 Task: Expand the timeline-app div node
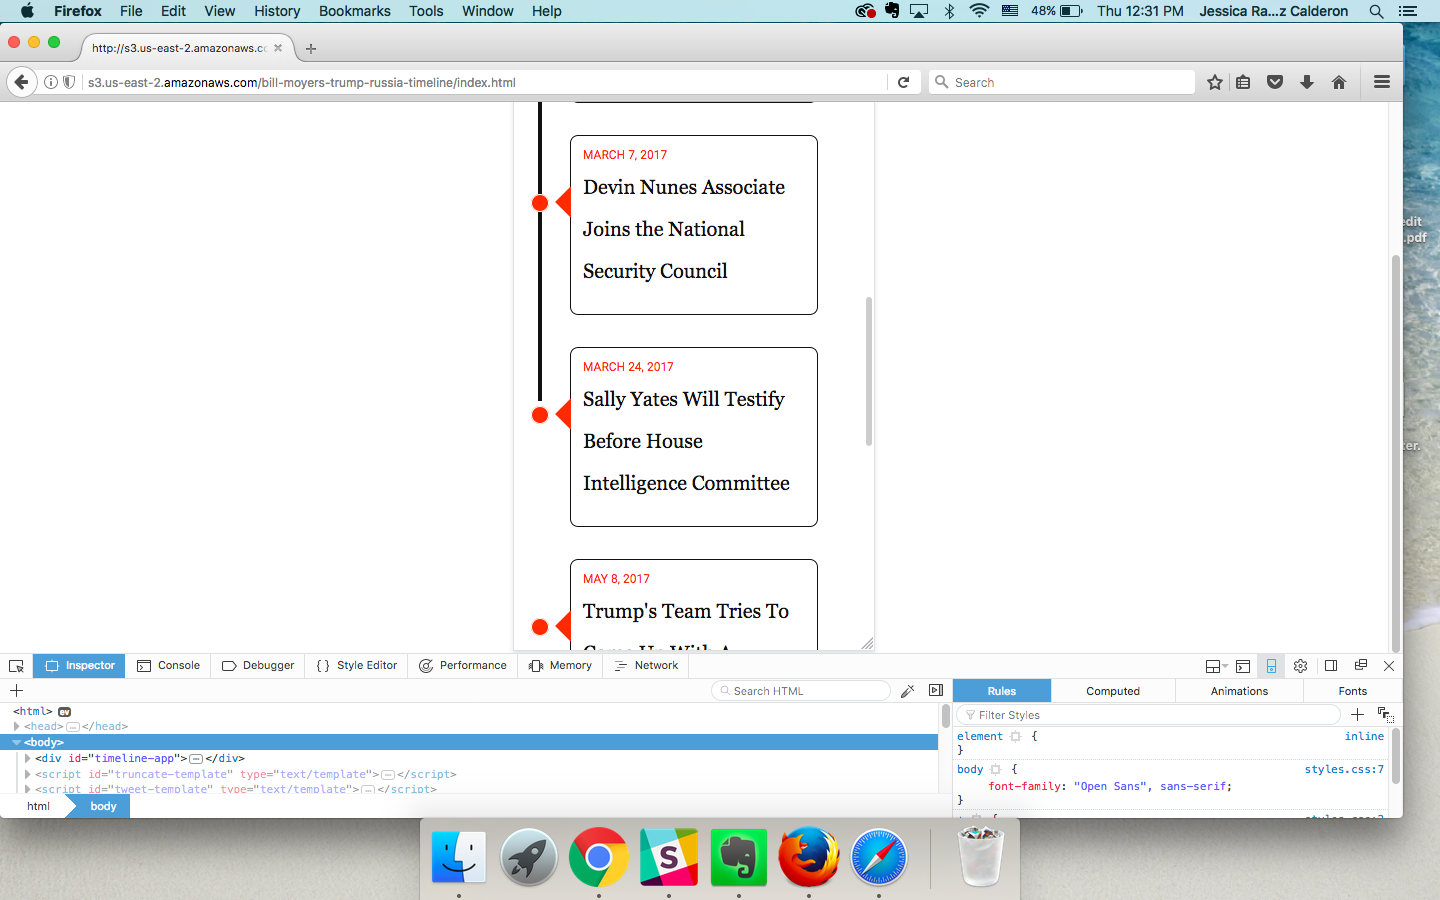pos(27,759)
